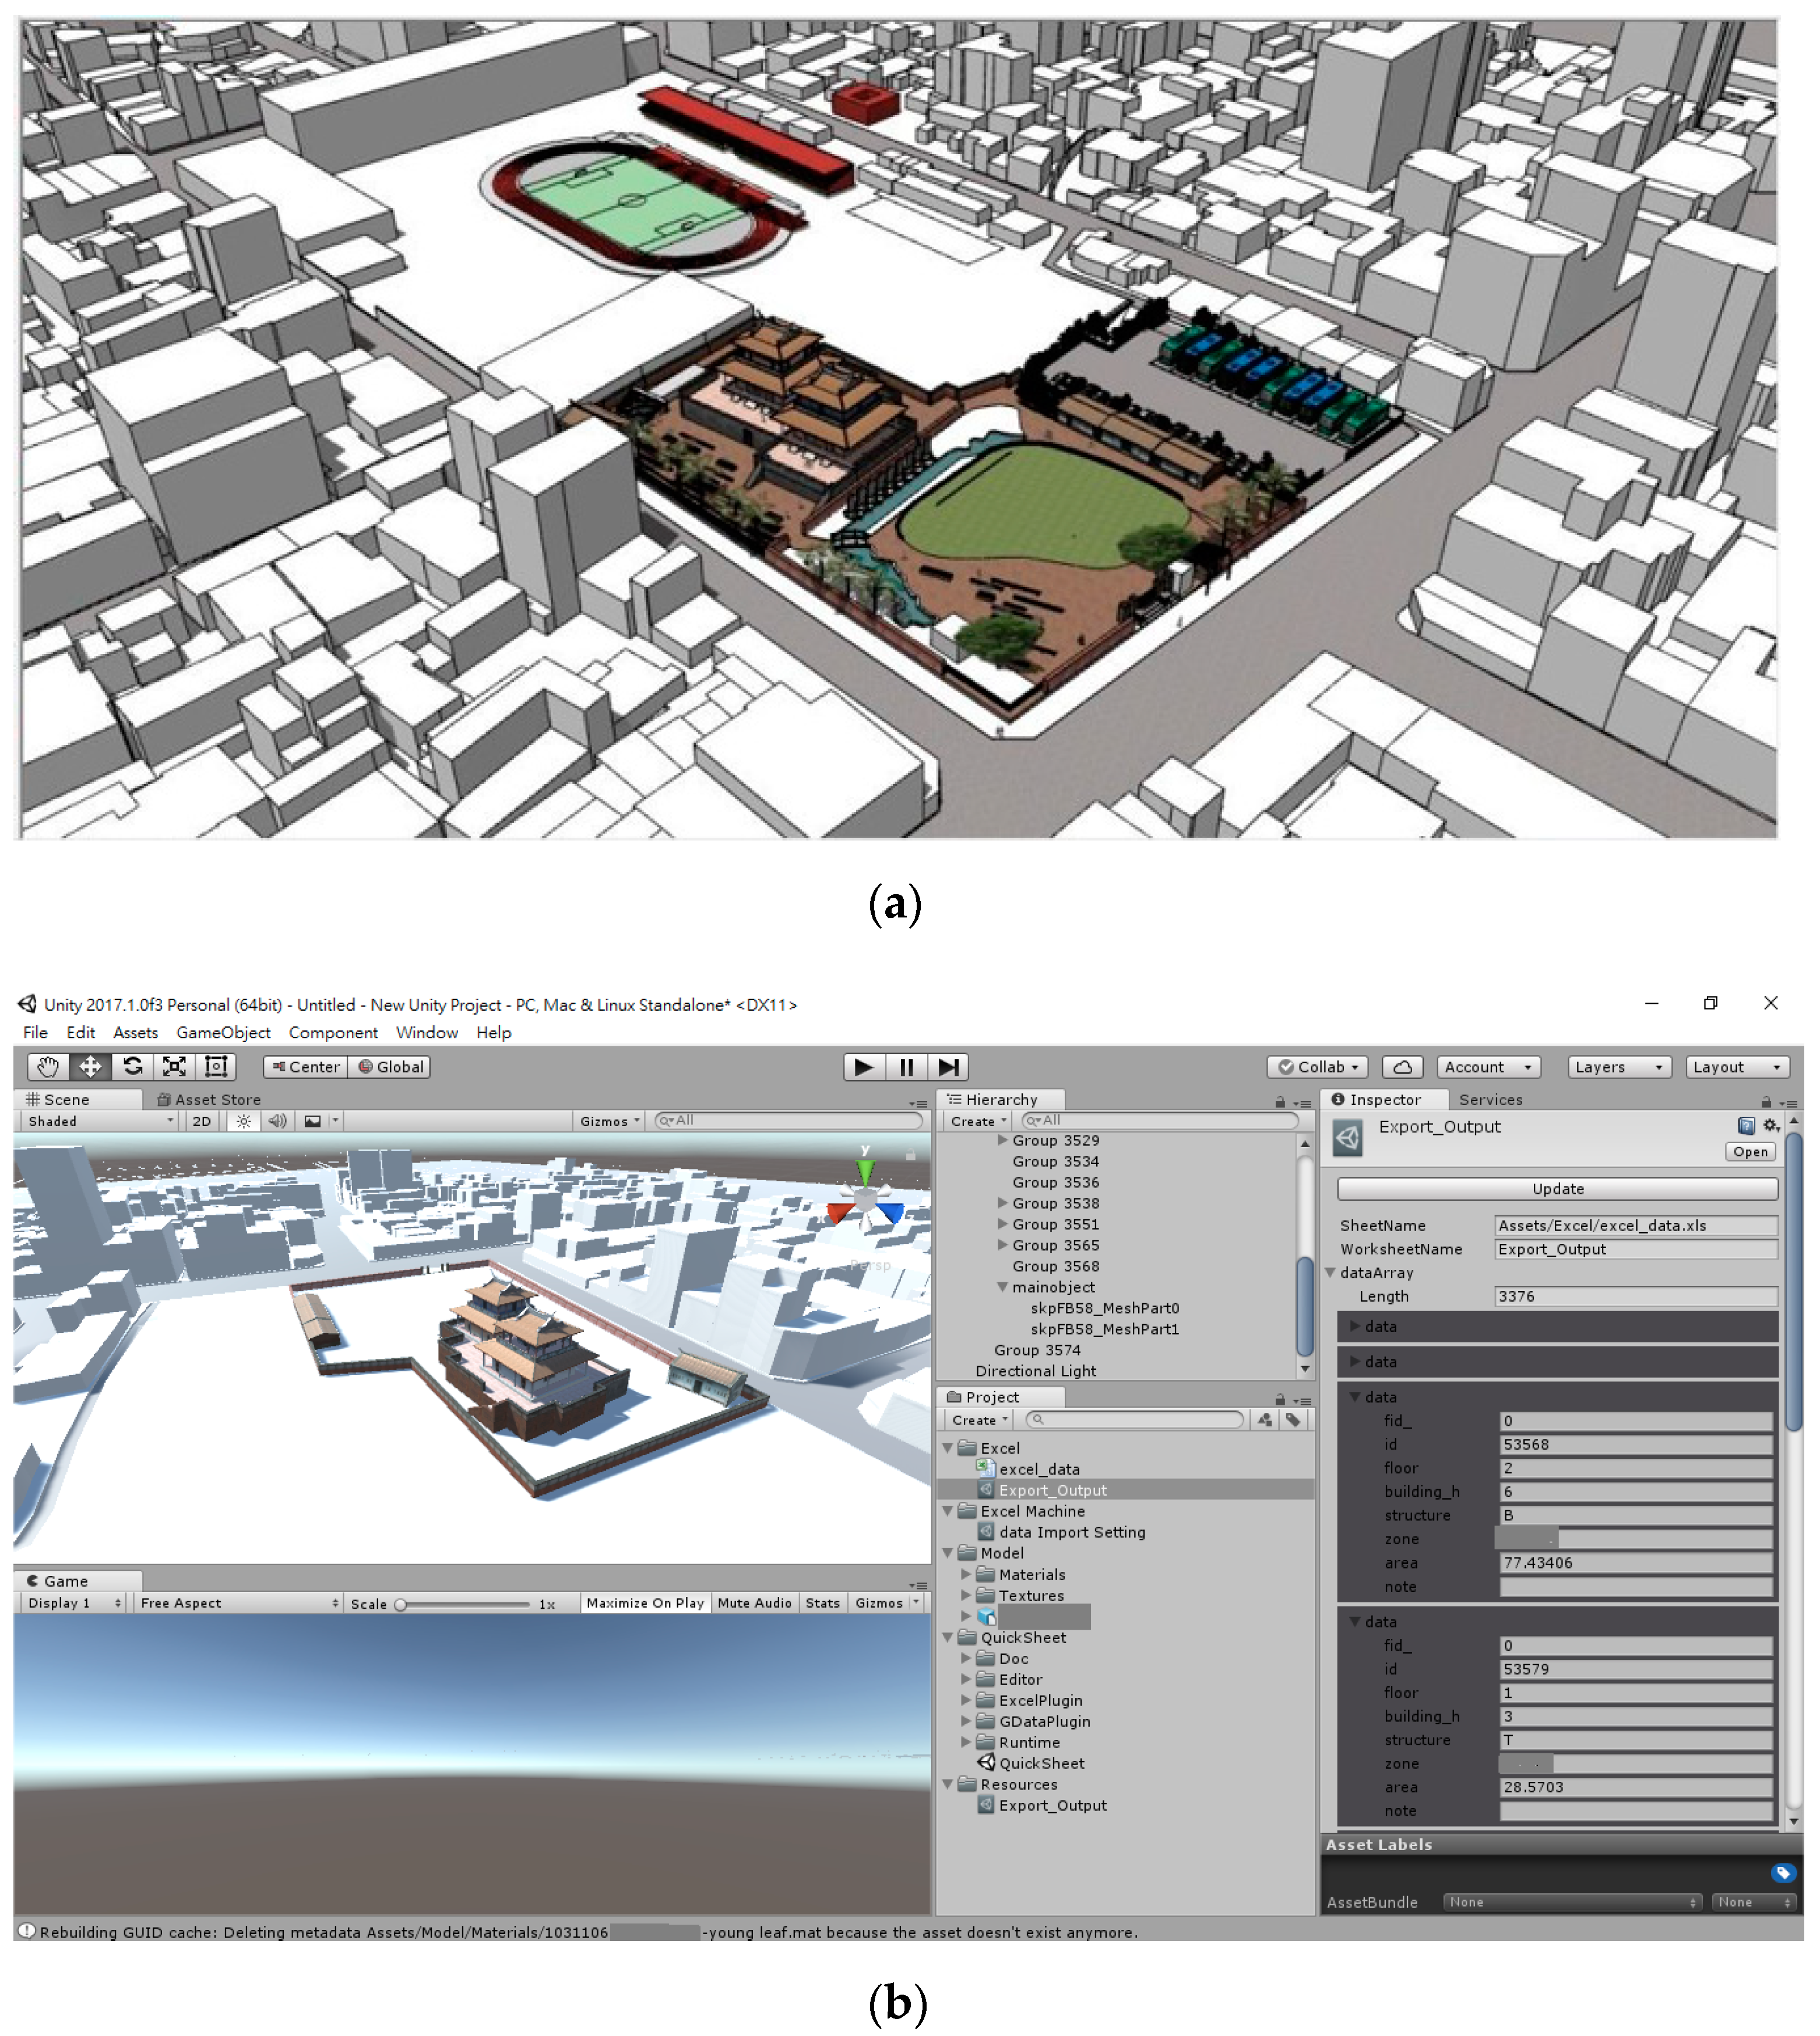Select the Rect transform tool
The width and height of the screenshot is (1820, 2036).
[216, 1067]
